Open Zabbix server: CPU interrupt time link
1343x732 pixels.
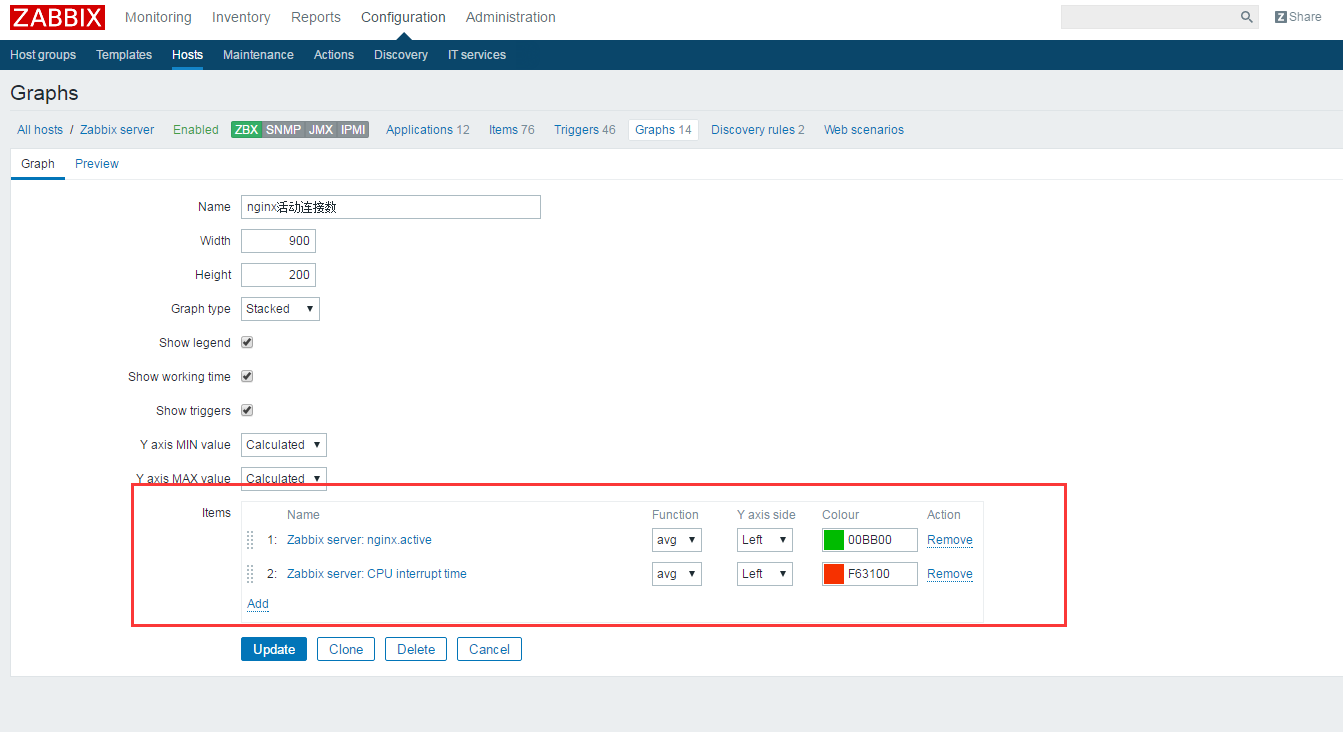click(377, 574)
